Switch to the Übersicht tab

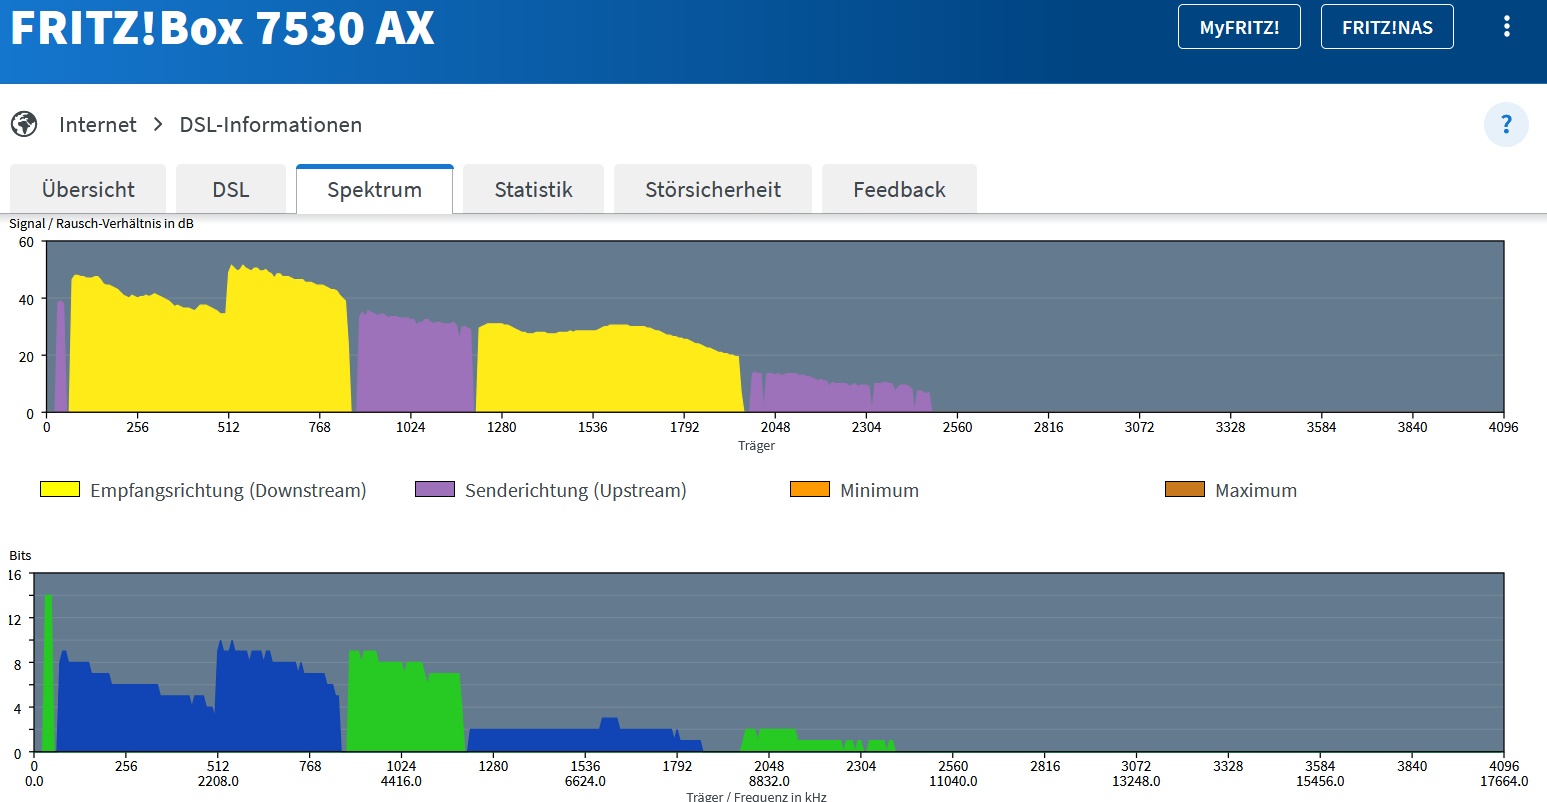(x=88, y=190)
